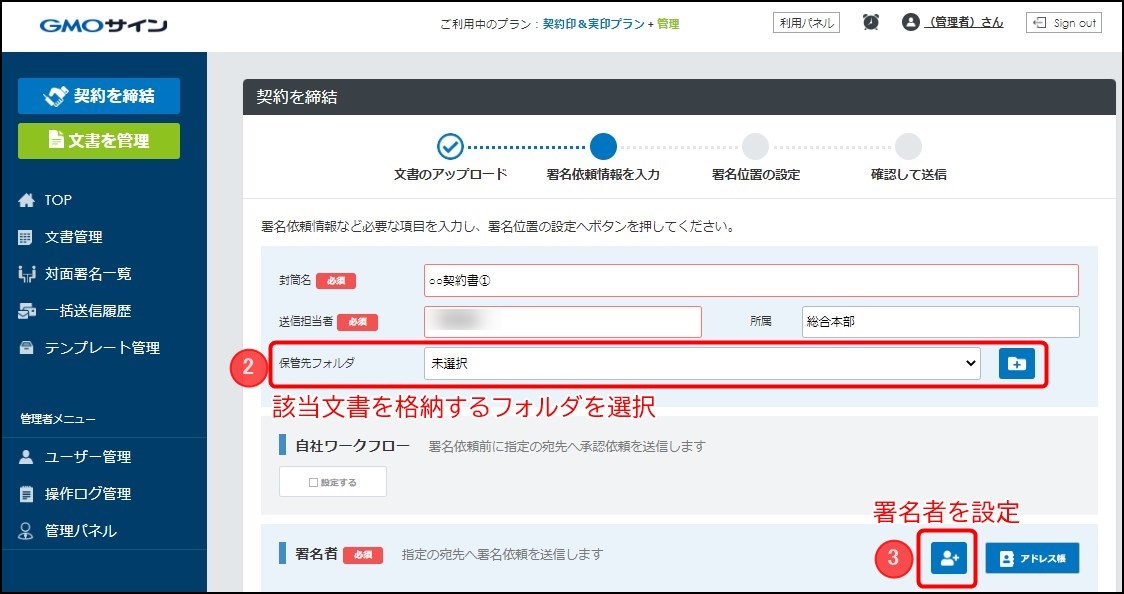The width and height of the screenshot is (1124, 594).
Task: Expand the 保管先フォルダ dropdown
Action: (701, 364)
